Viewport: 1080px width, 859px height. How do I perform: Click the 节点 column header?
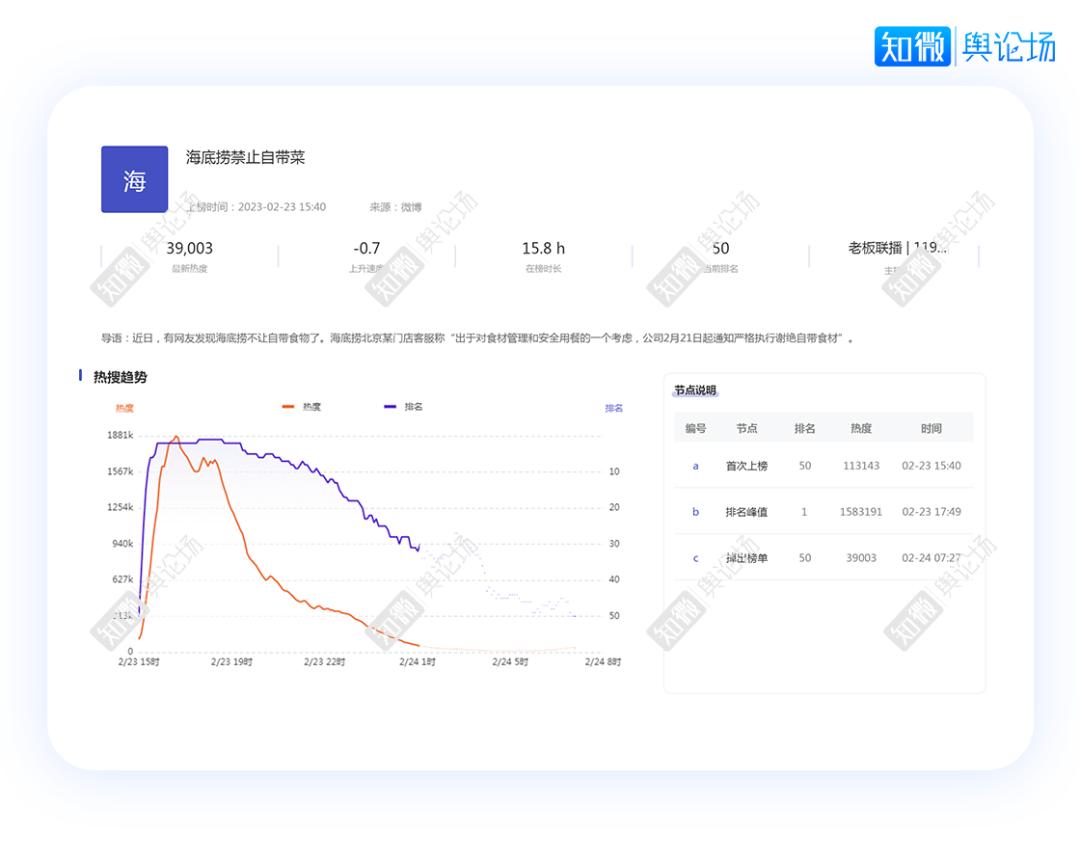tap(747, 428)
